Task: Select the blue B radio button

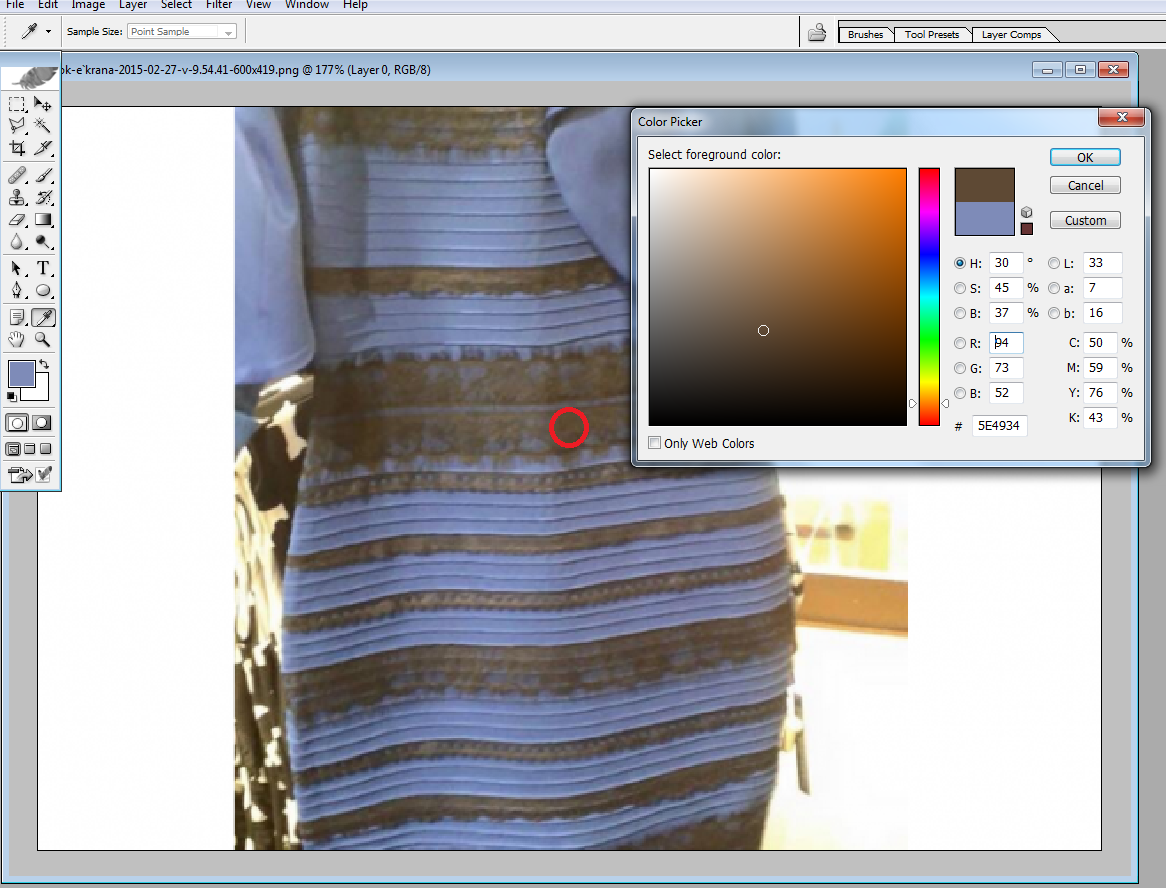Action: (x=960, y=393)
